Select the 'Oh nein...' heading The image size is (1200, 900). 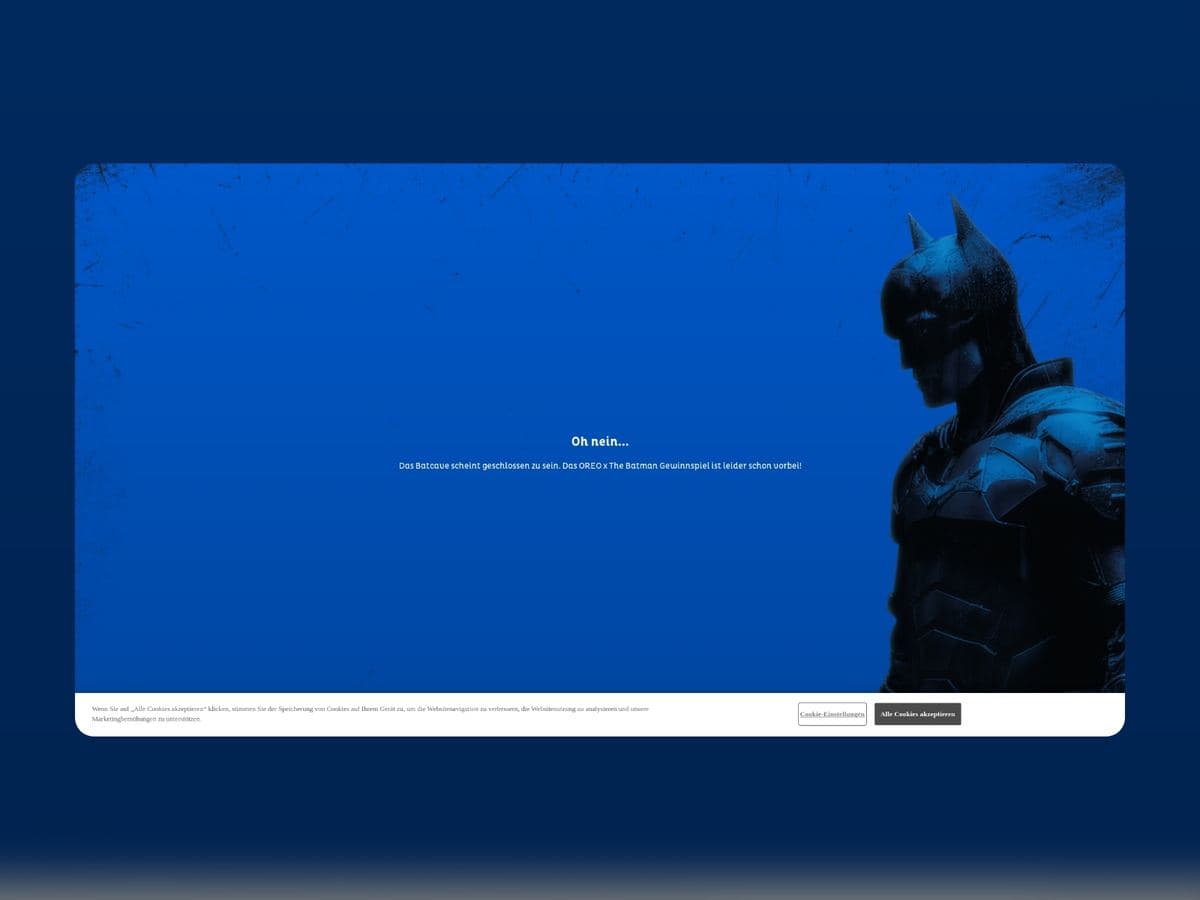[600, 441]
